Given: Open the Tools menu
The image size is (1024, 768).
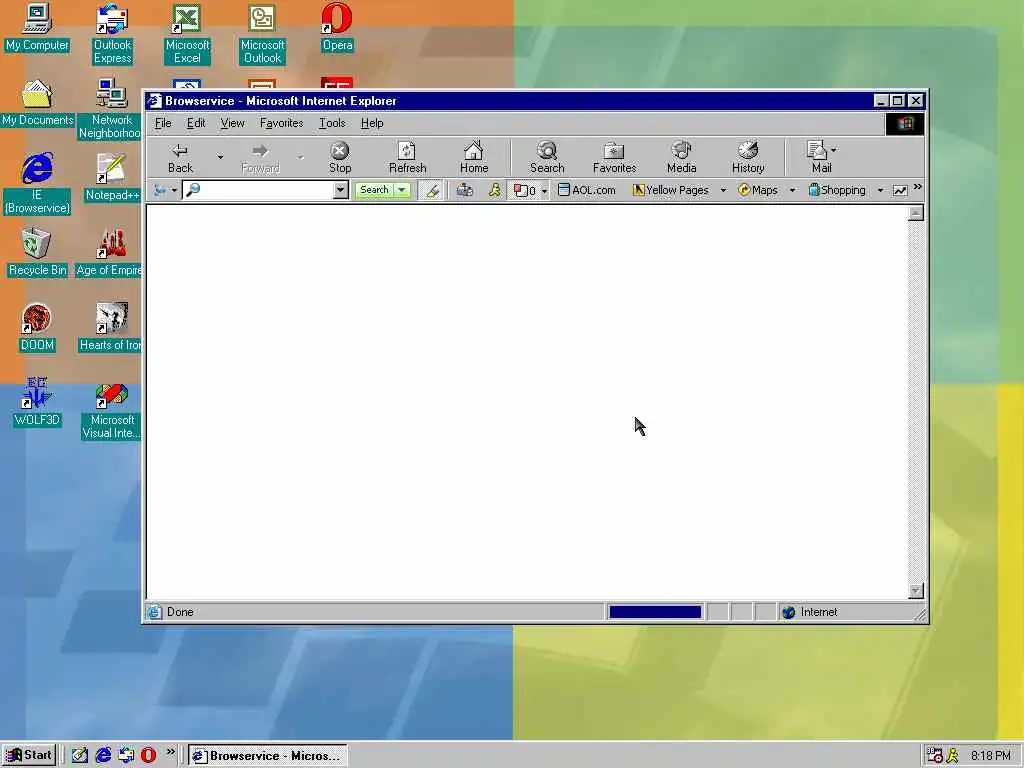Looking at the screenshot, I should coord(332,123).
